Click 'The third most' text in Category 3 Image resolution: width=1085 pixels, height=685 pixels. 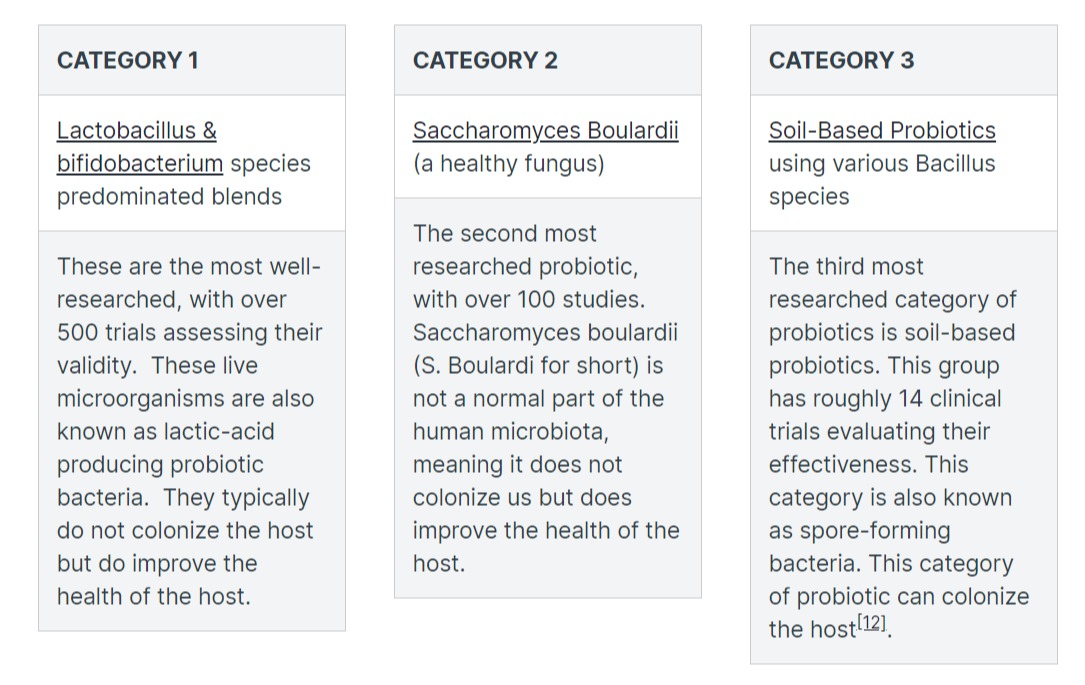pyautogui.click(x=846, y=266)
